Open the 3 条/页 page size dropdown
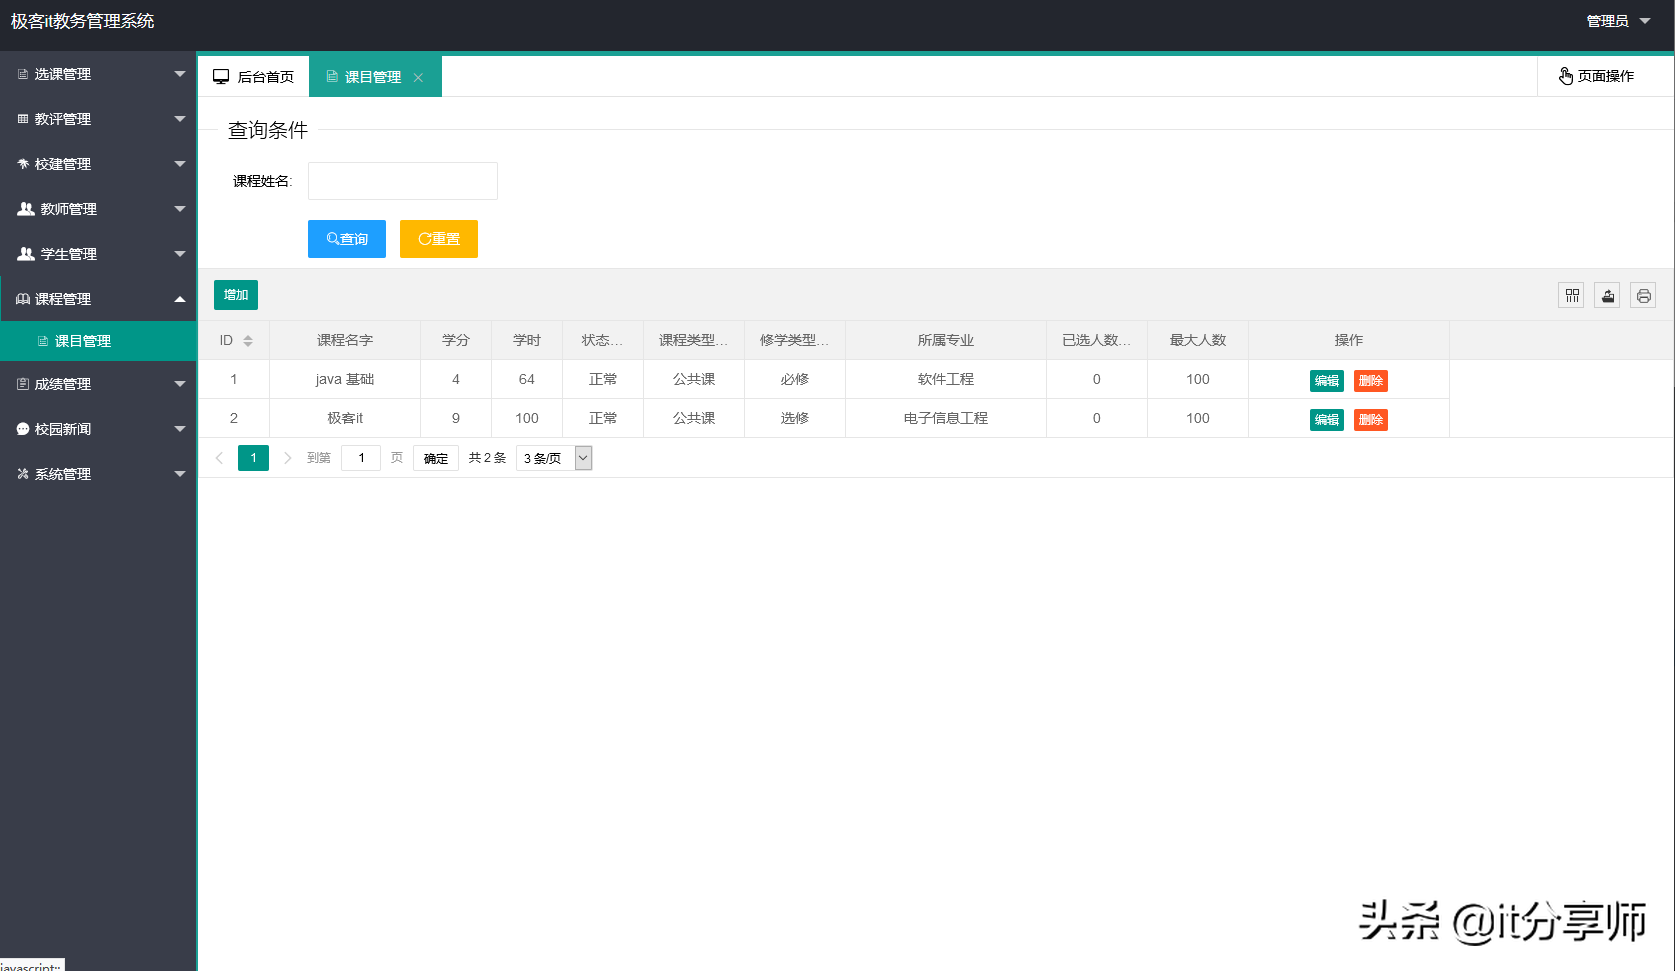The width and height of the screenshot is (1675, 971). pyautogui.click(x=553, y=457)
